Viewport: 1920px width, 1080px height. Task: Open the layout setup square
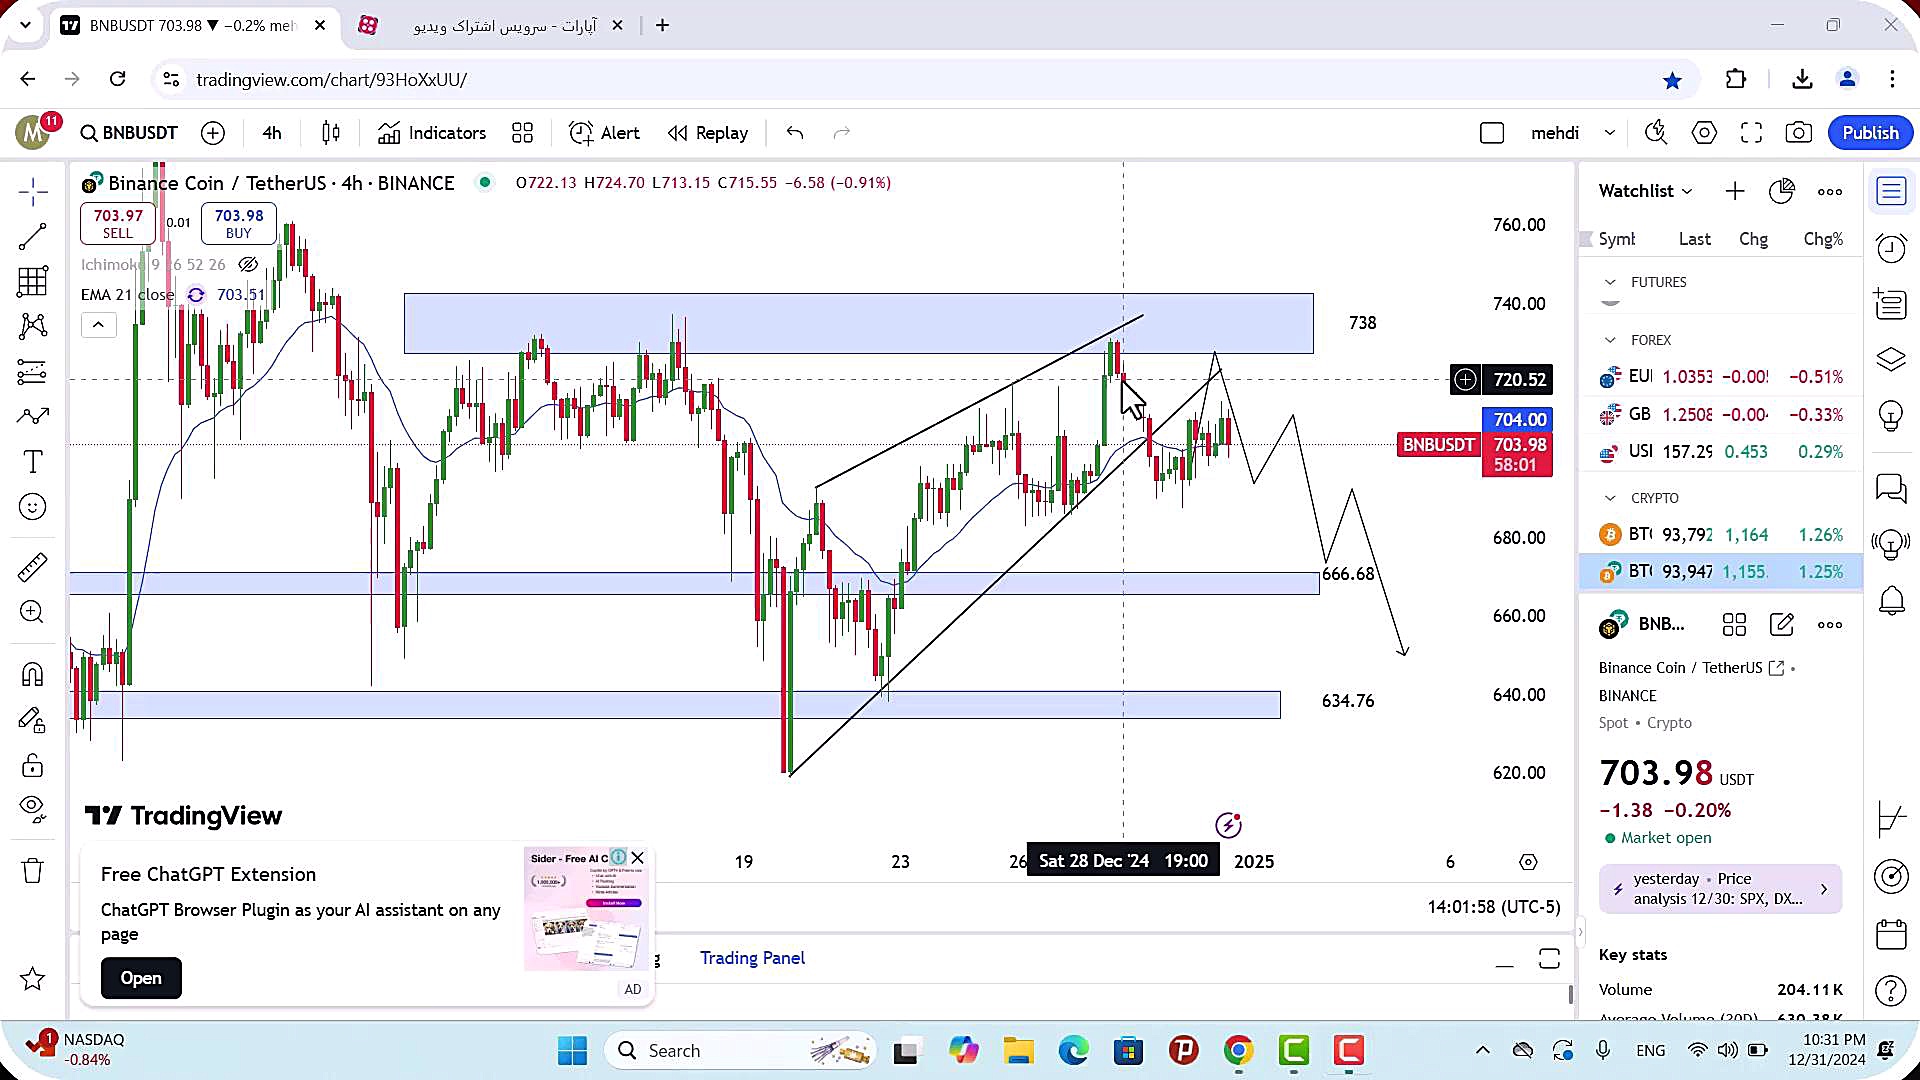pyautogui.click(x=1492, y=133)
